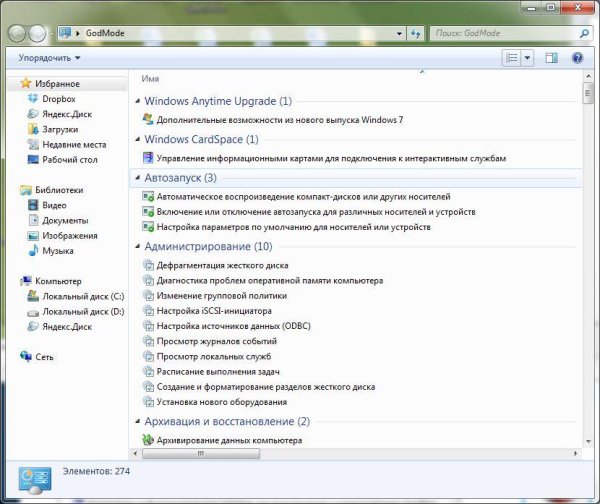
Task: Sort by the Имя column header
Action: point(150,78)
